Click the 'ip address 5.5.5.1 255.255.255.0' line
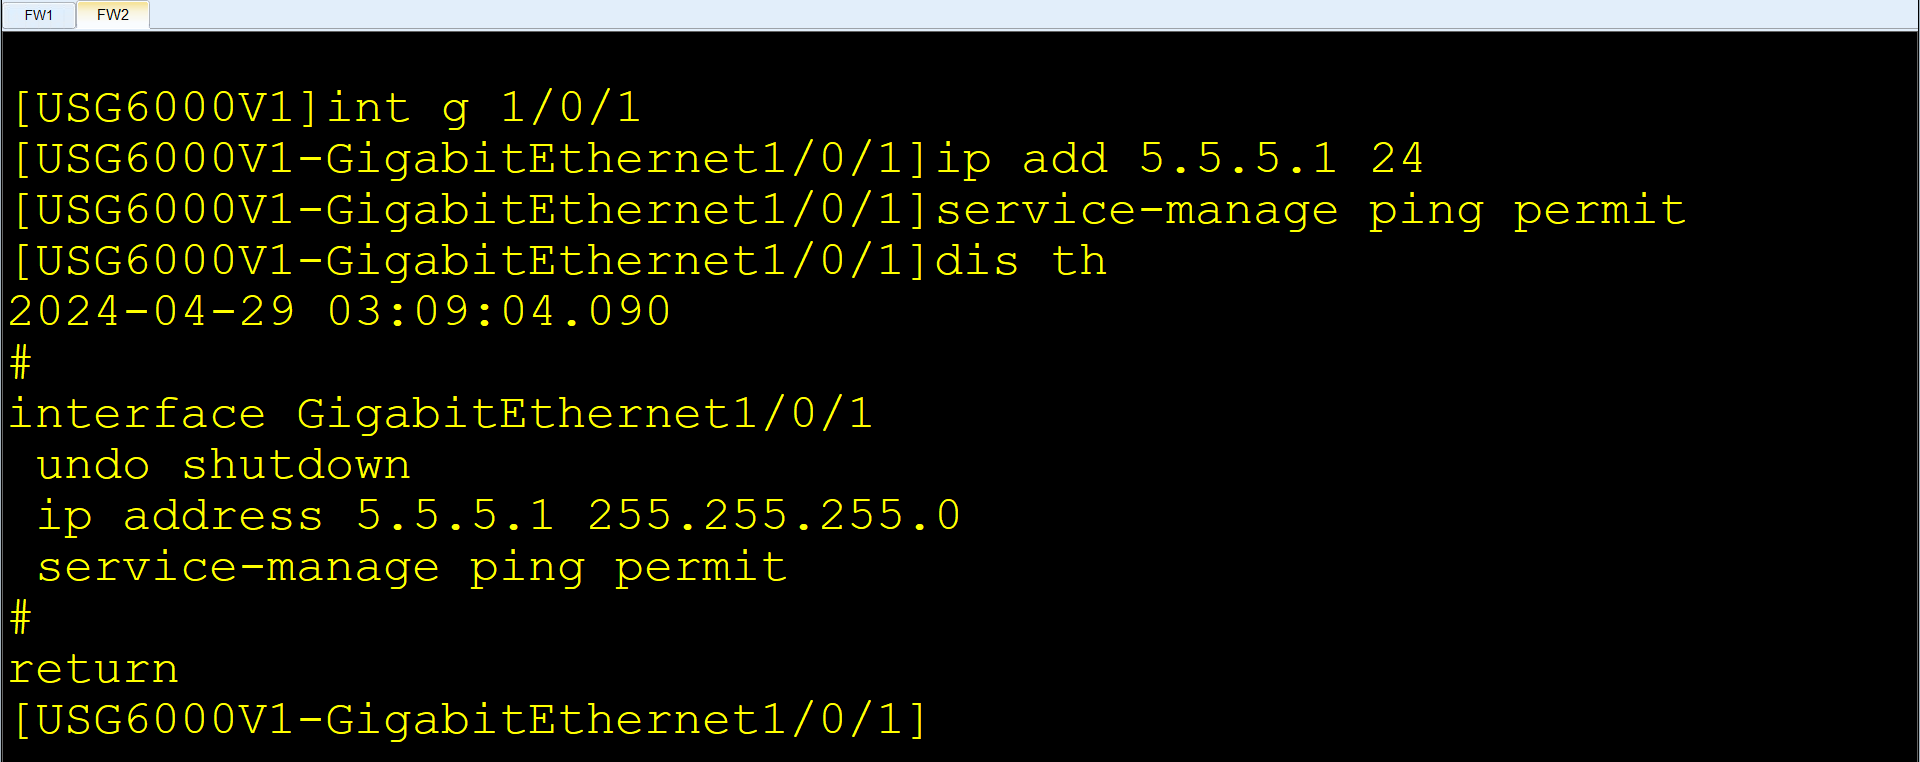The image size is (1920, 762). 495,515
